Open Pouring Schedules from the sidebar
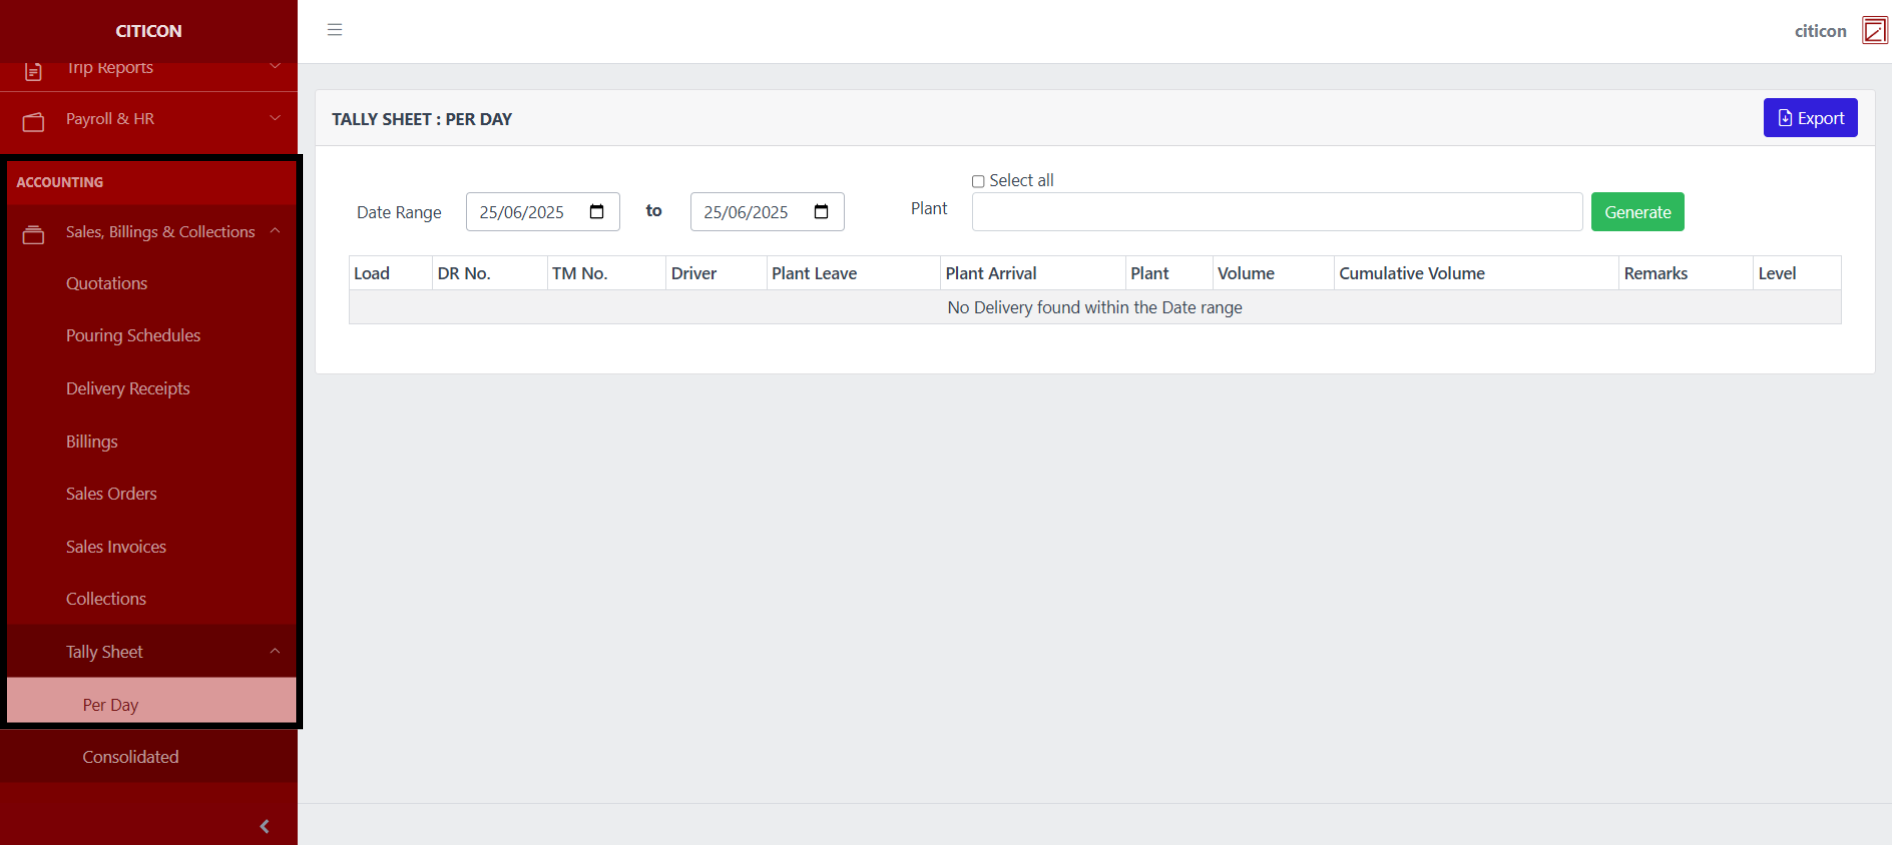Image resolution: width=1892 pixels, height=845 pixels. 133,336
